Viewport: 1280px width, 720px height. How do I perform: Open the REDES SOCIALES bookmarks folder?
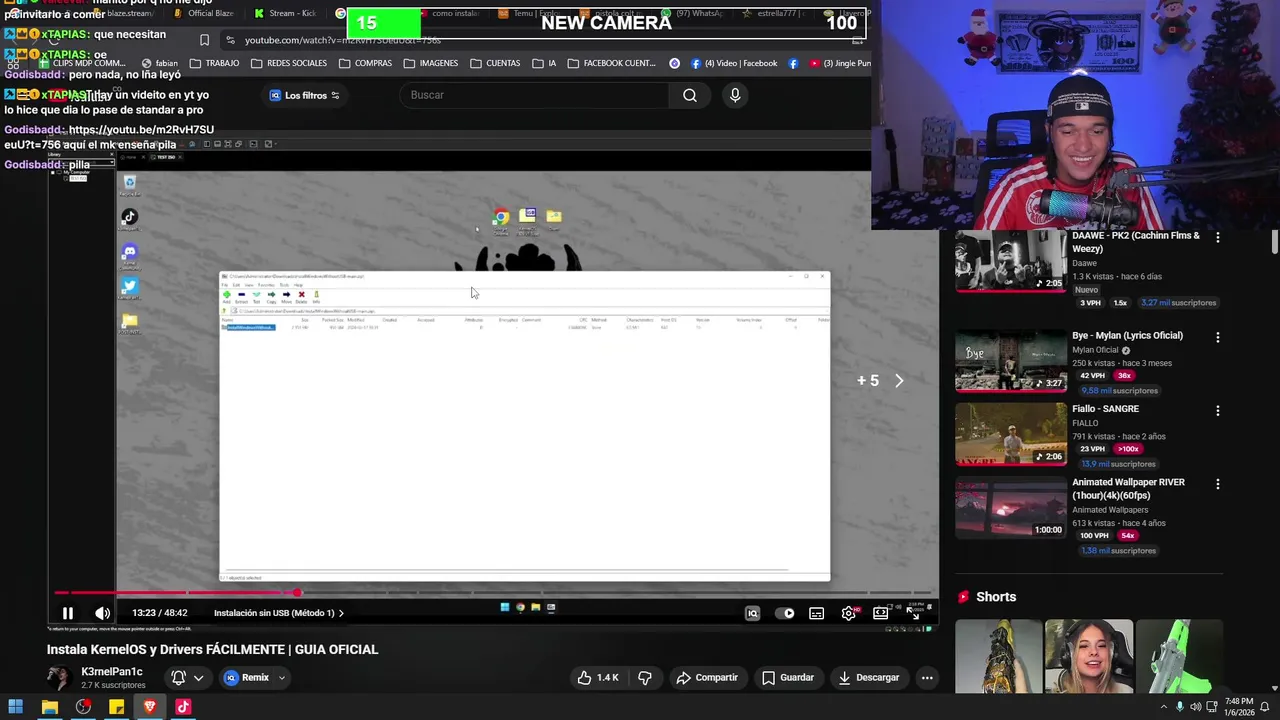point(289,63)
